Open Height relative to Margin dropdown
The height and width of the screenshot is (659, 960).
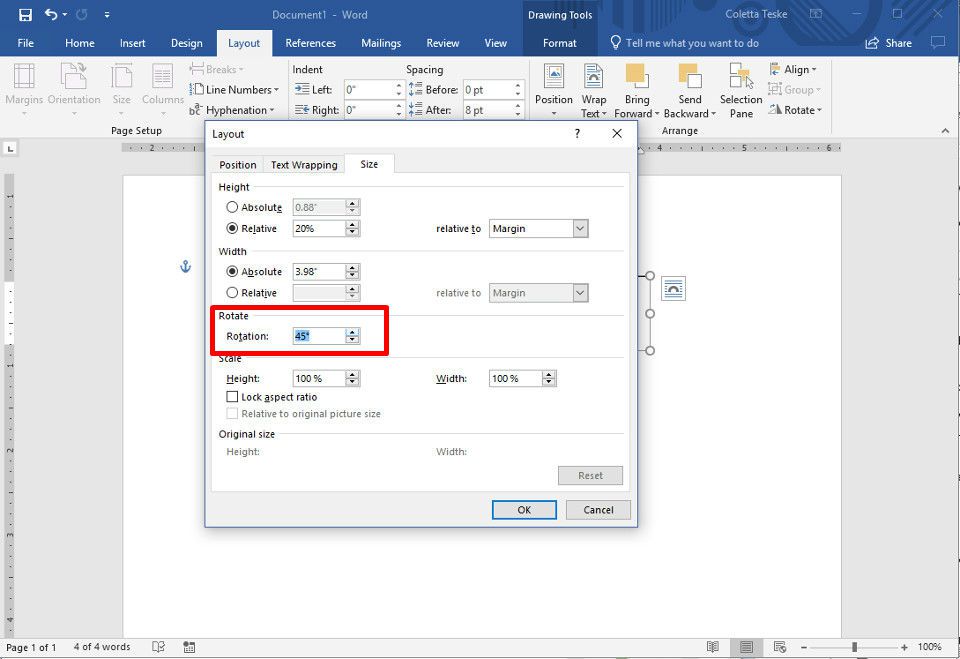tap(580, 228)
